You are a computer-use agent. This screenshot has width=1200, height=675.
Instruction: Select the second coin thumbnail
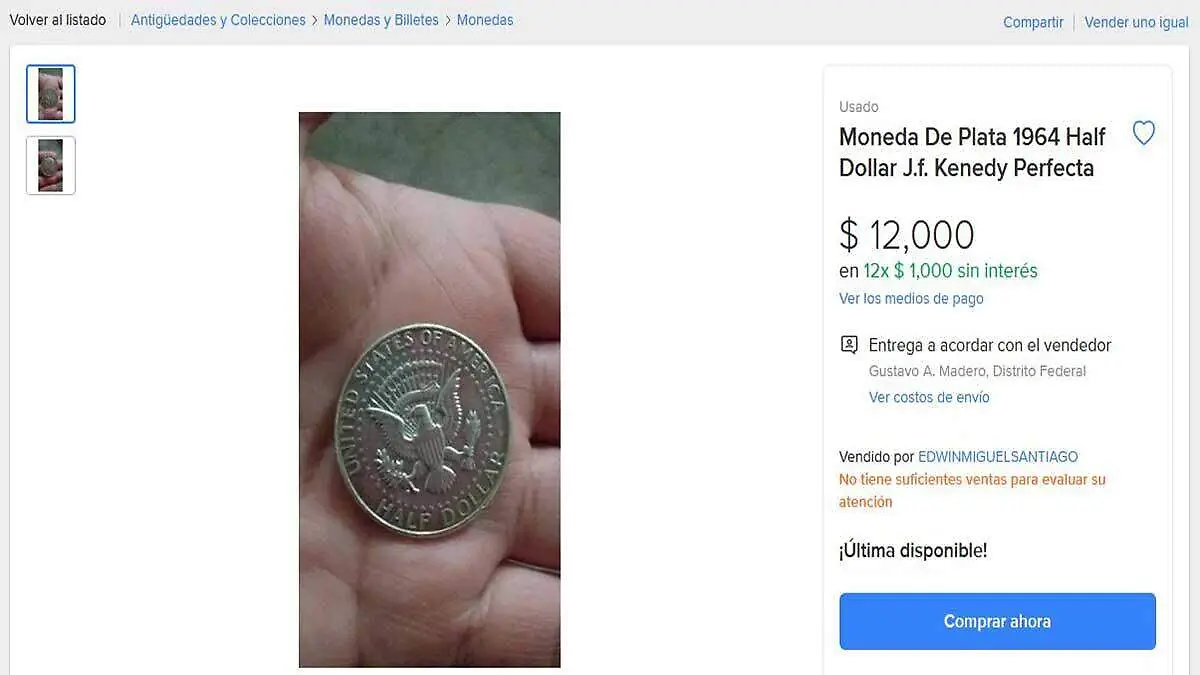[51, 165]
